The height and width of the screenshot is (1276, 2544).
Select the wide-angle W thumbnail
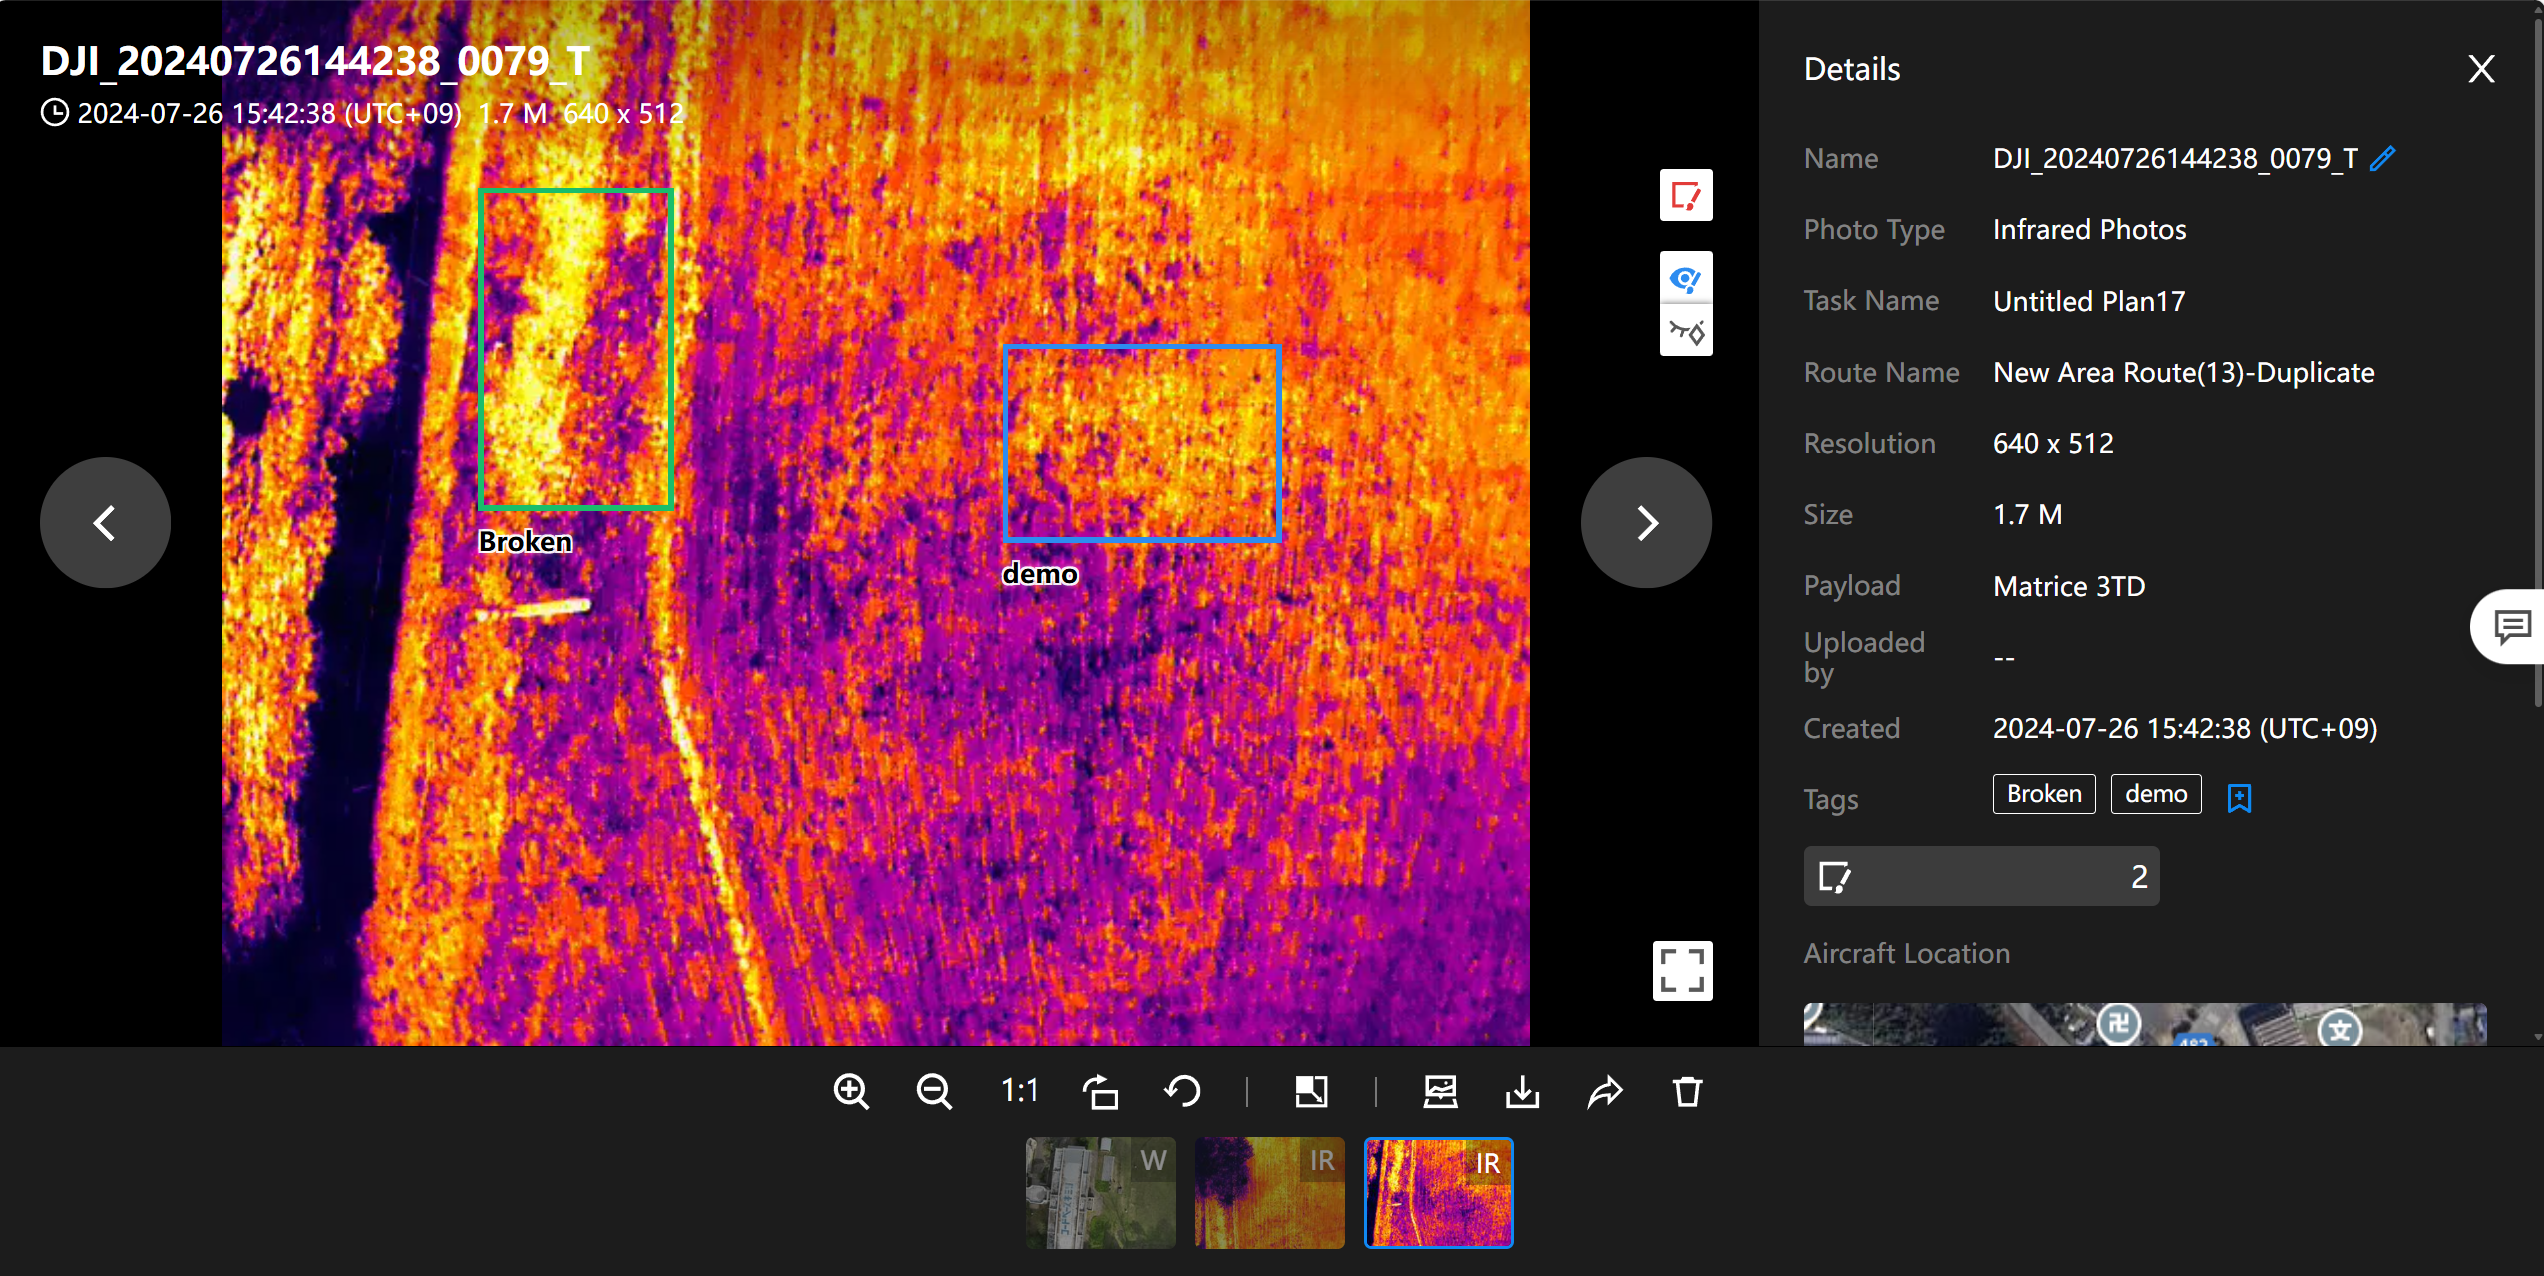[1100, 1193]
